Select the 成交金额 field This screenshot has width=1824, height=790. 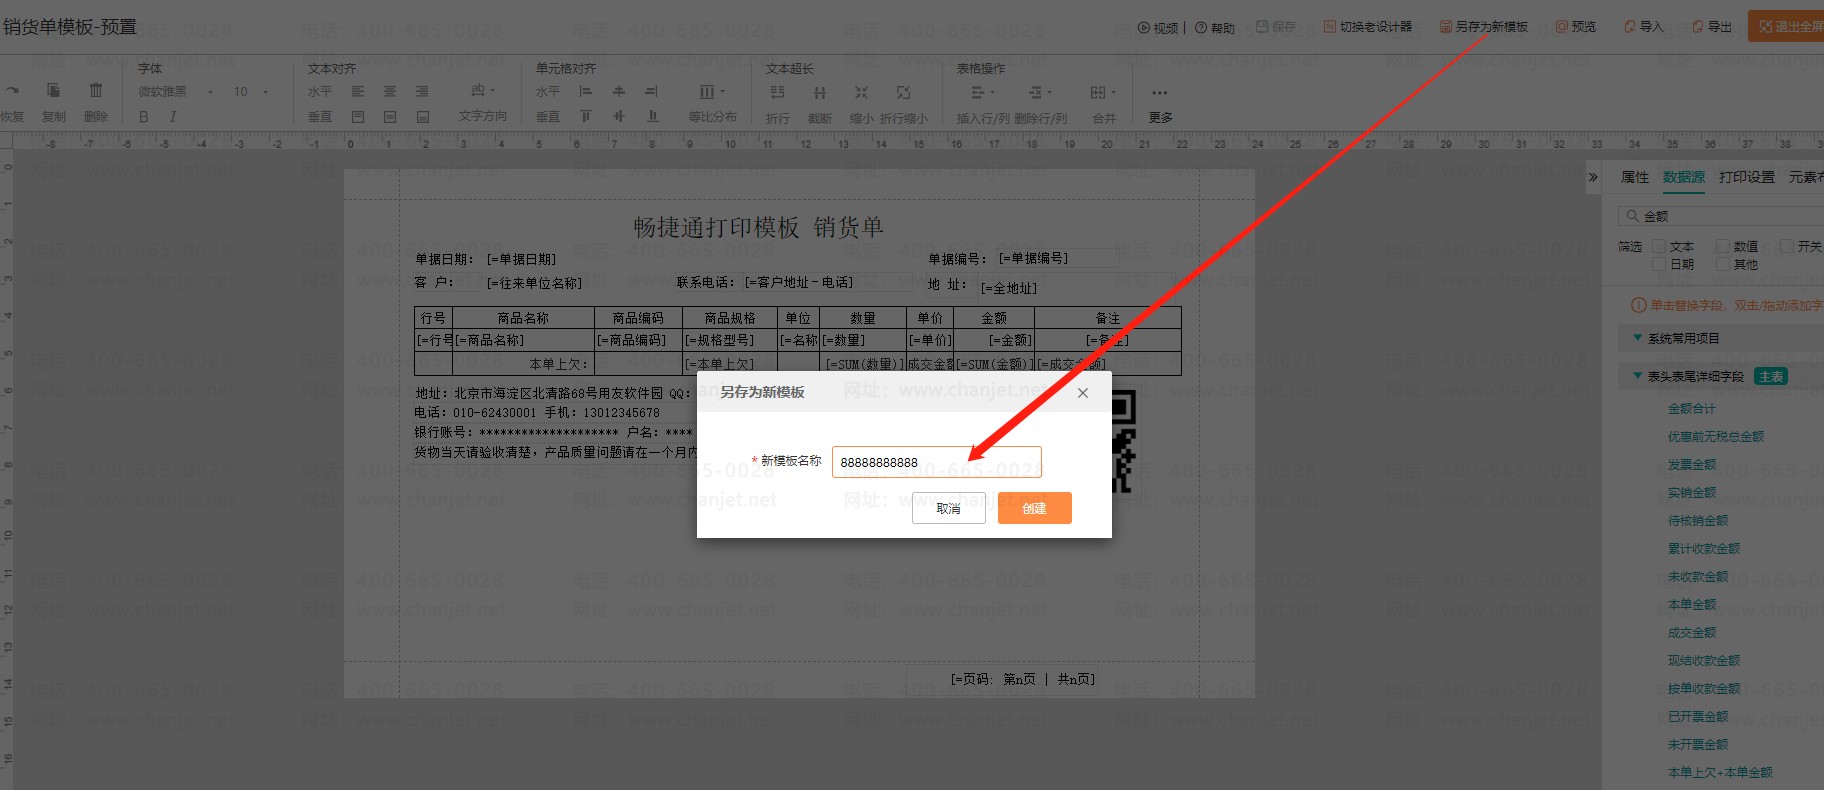(x=1692, y=632)
